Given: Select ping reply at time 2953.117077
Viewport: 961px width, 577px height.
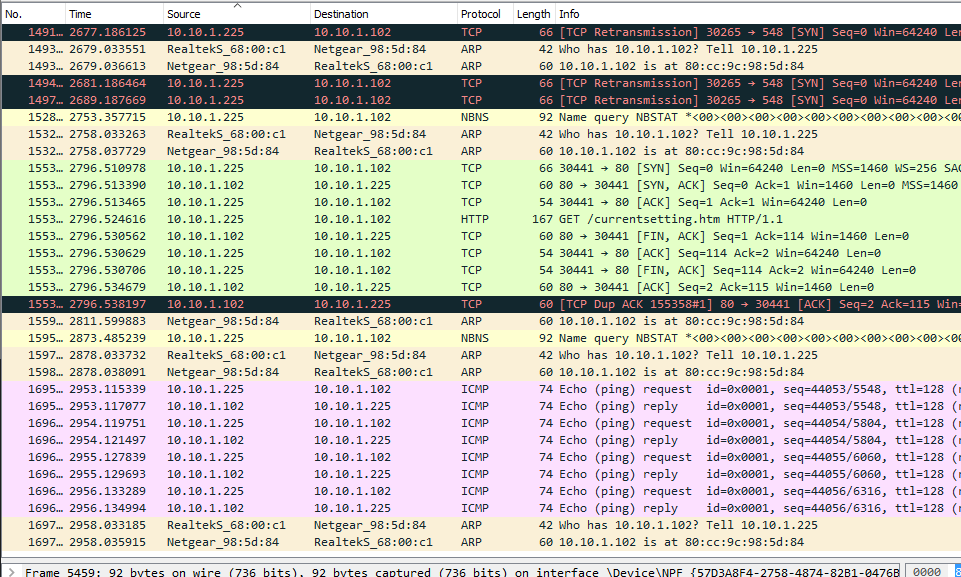Looking at the screenshot, I should [x=481, y=406].
